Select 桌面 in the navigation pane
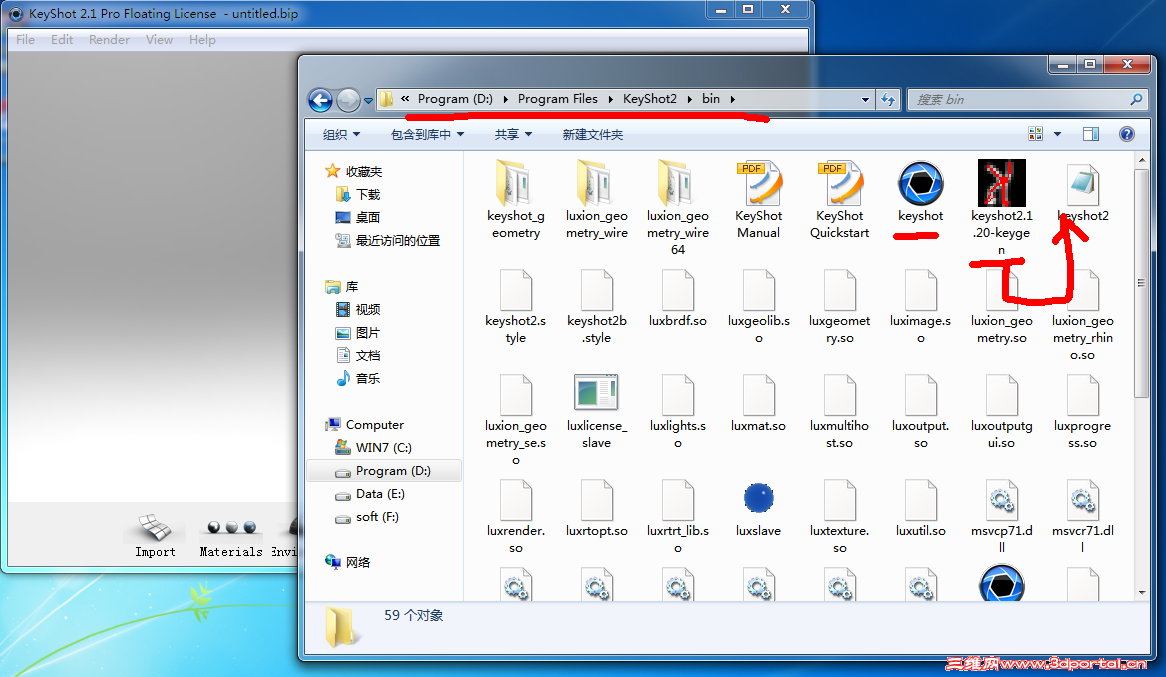 click(358, 217)
